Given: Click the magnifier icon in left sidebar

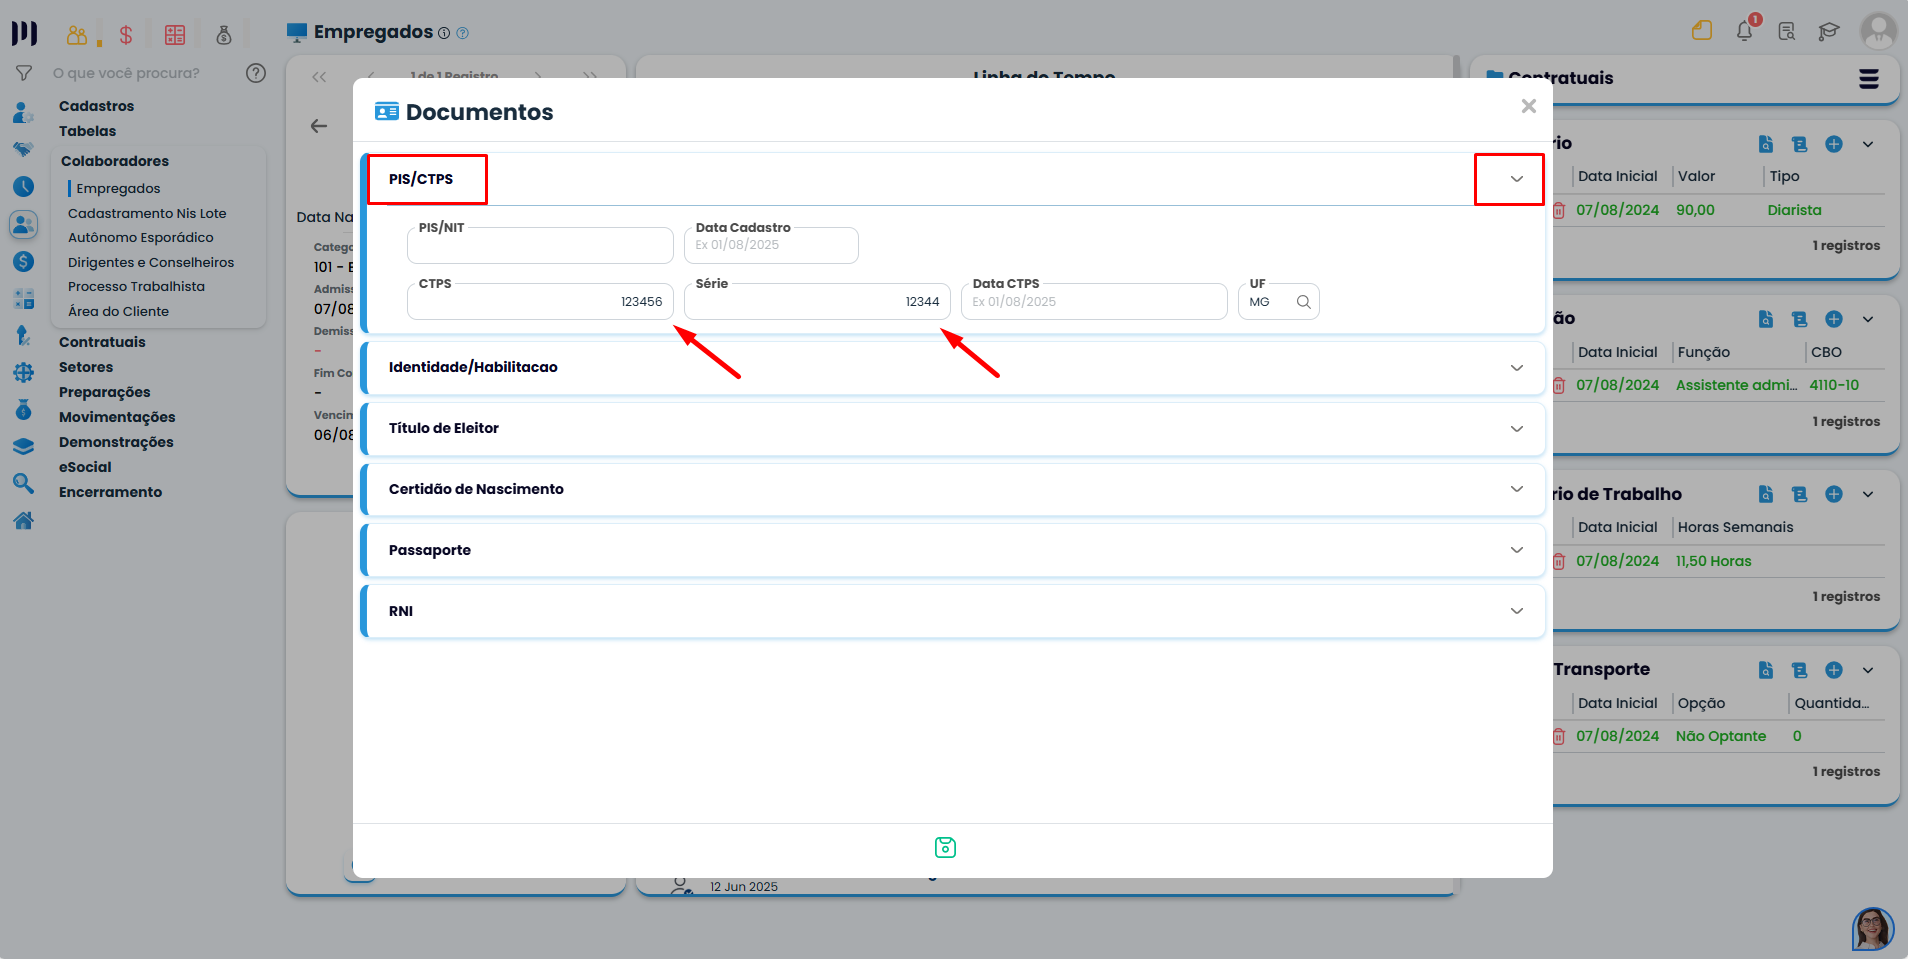Looking at the screenshot, I should (24, 484).
